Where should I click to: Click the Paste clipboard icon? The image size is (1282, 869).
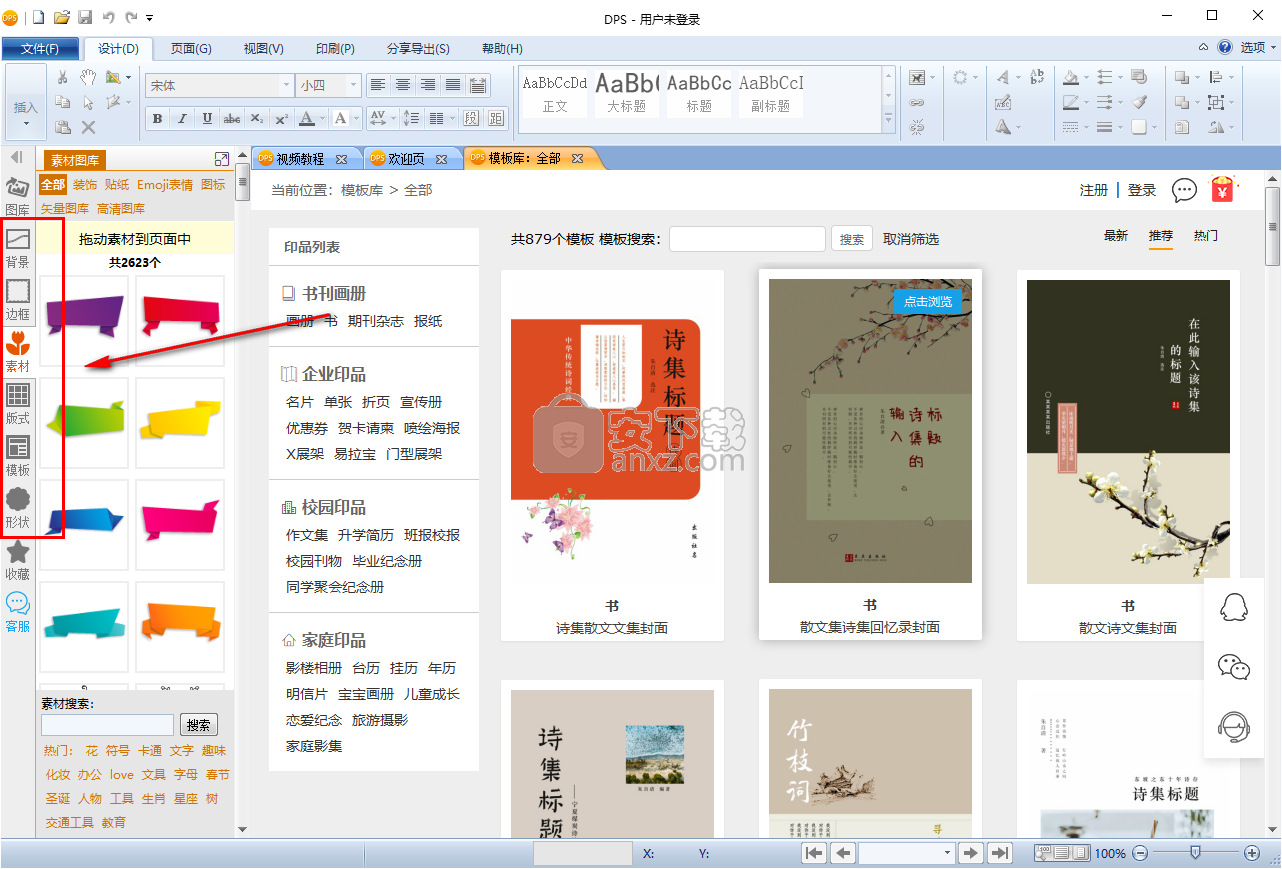click(x=62, y=127)
